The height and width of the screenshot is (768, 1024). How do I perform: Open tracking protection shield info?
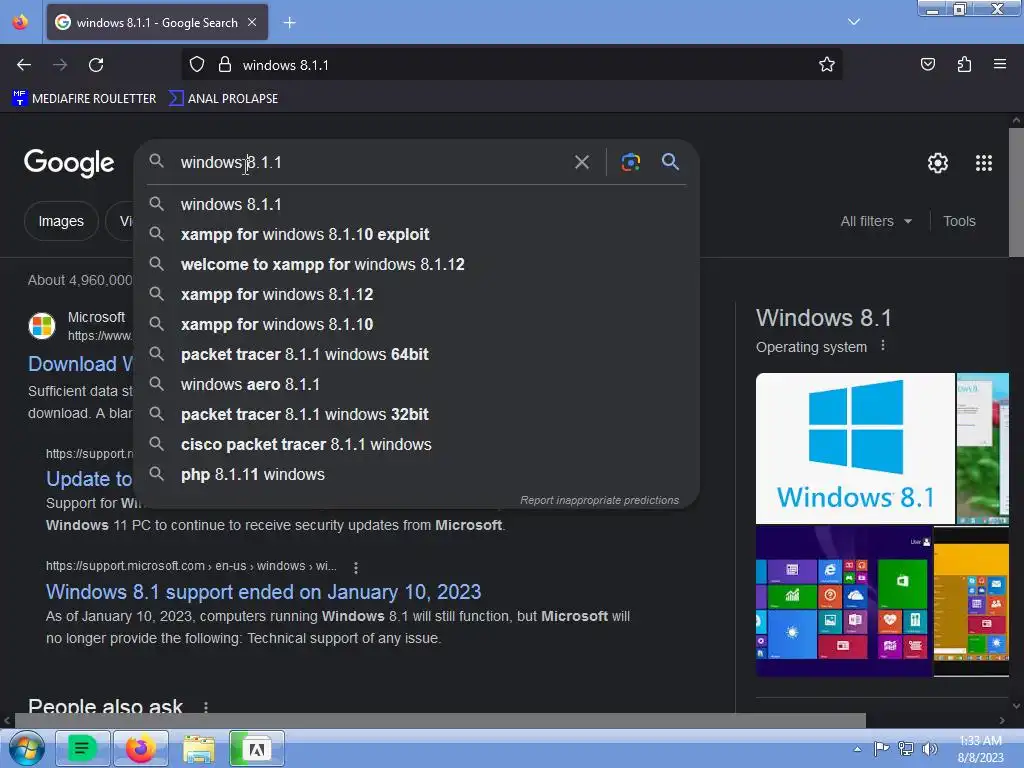(x=197, y=65)
